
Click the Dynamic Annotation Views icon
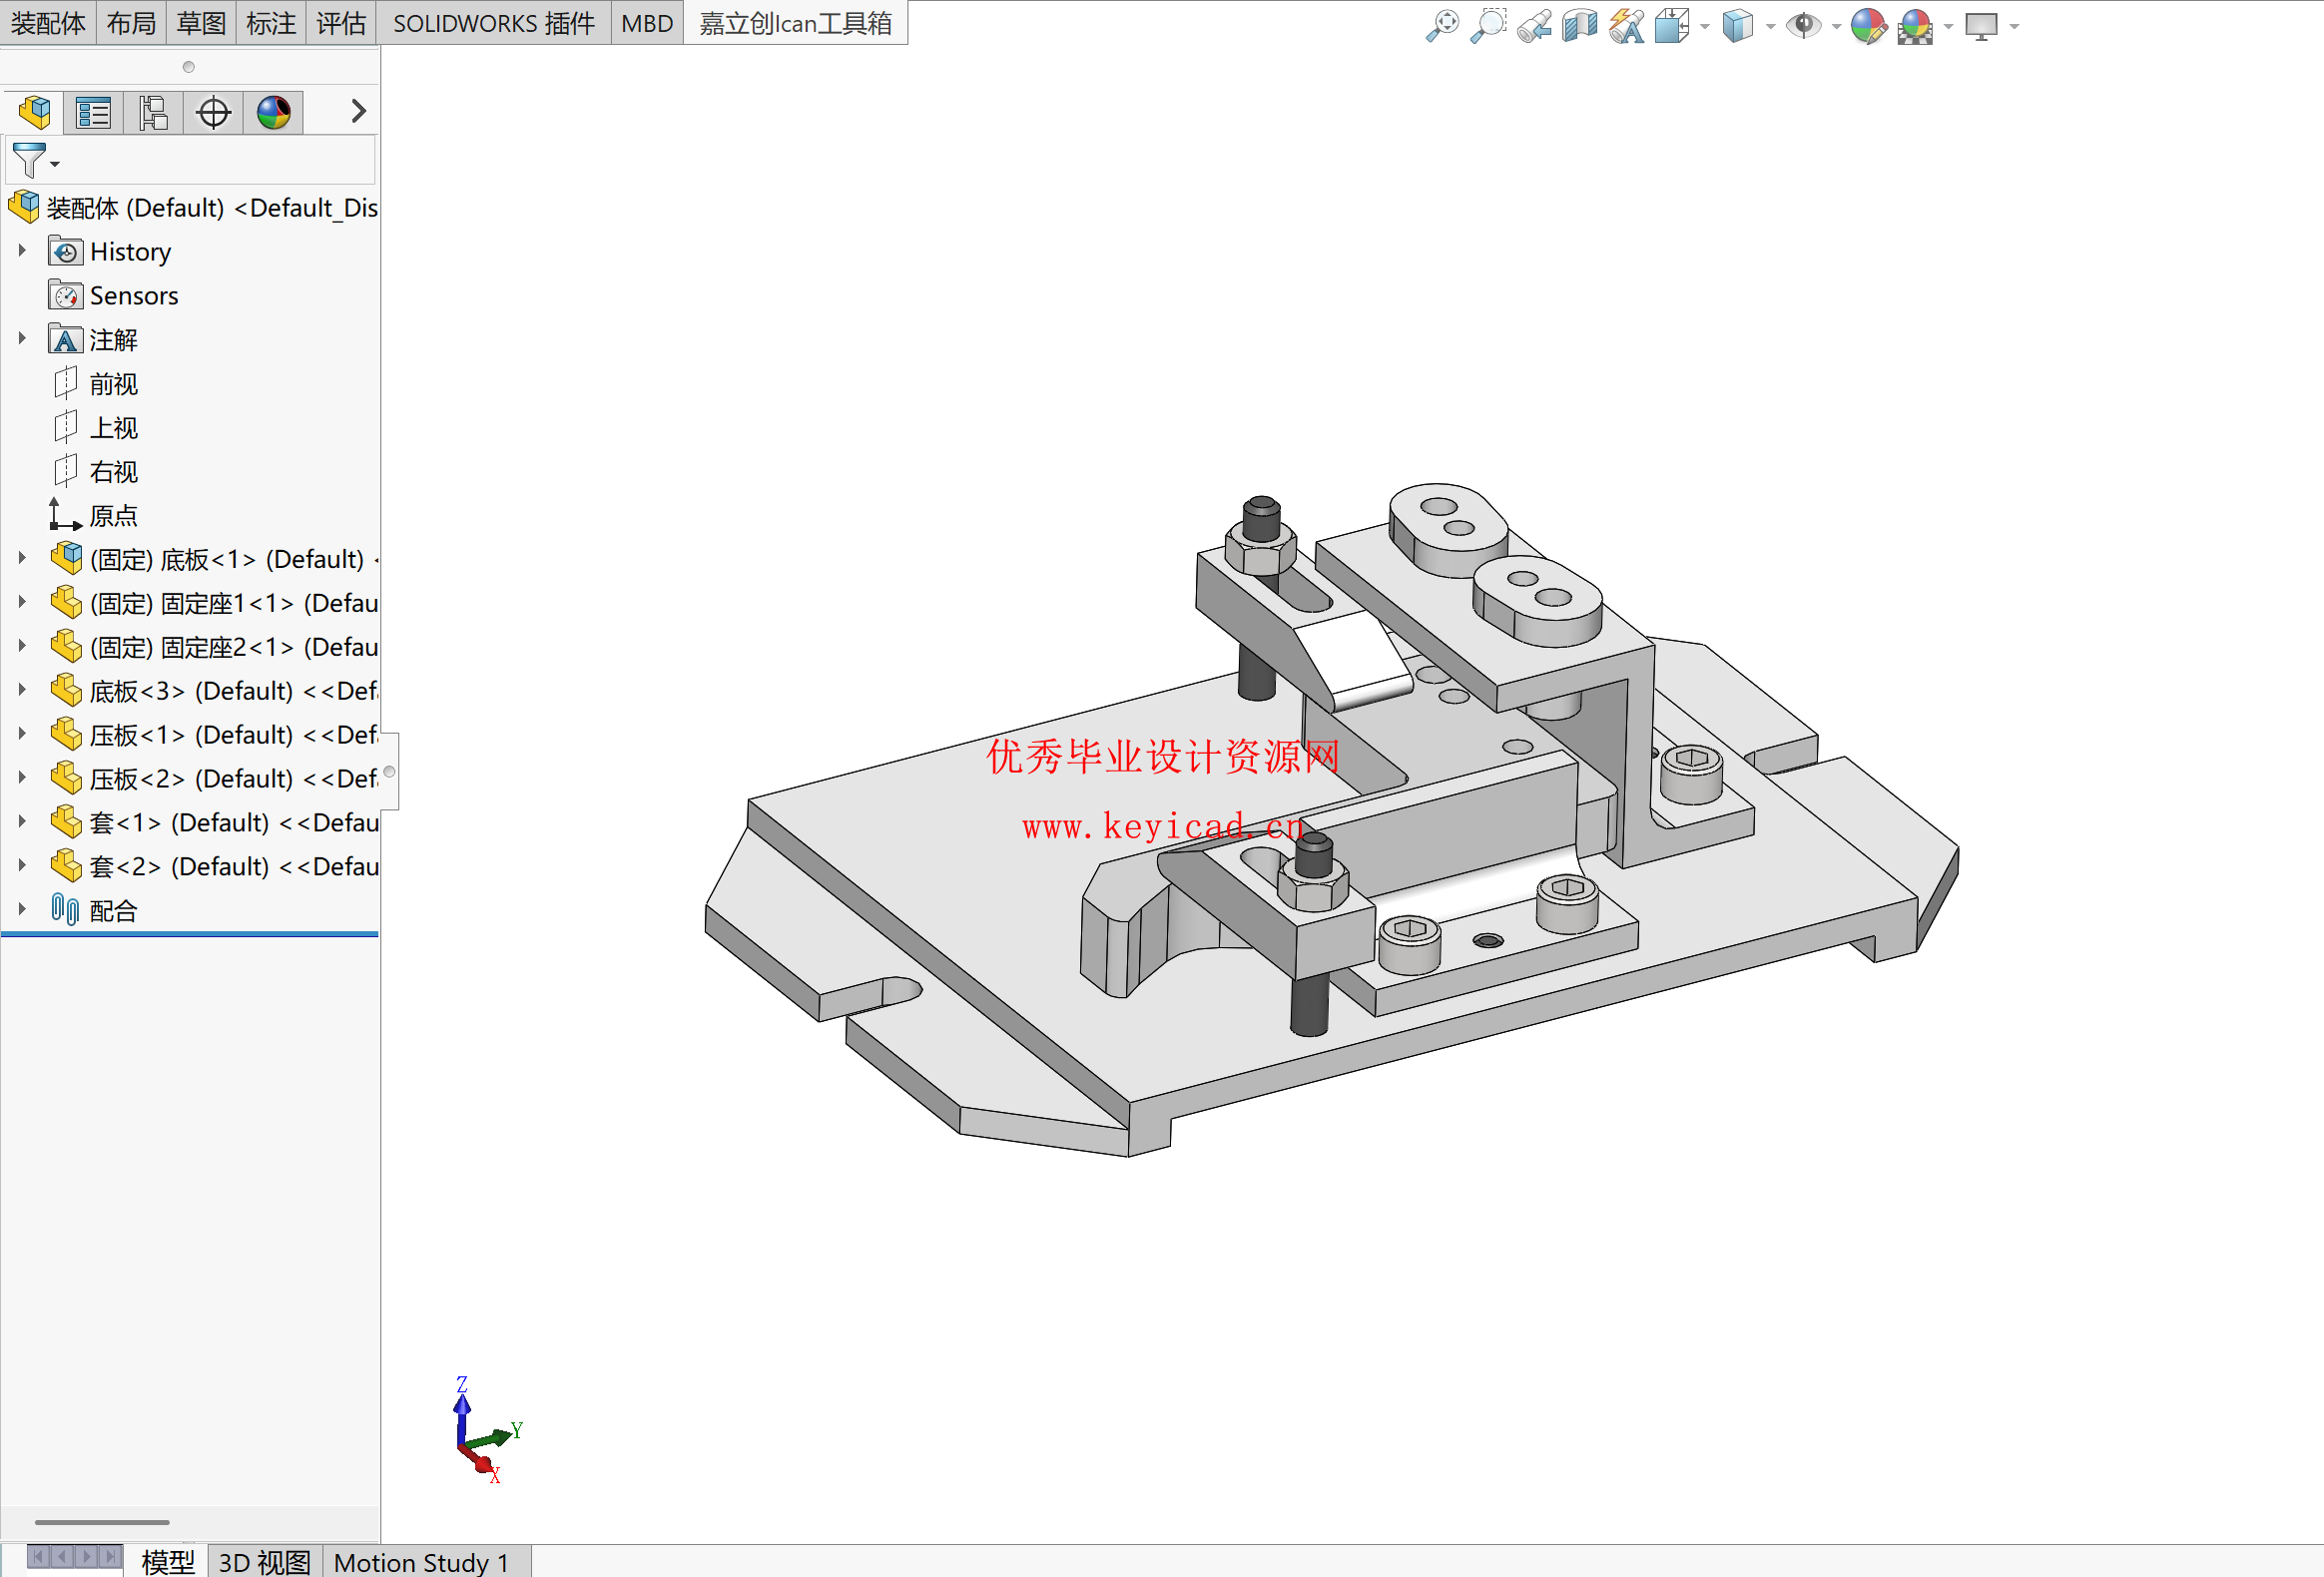tap(1627, 25)
